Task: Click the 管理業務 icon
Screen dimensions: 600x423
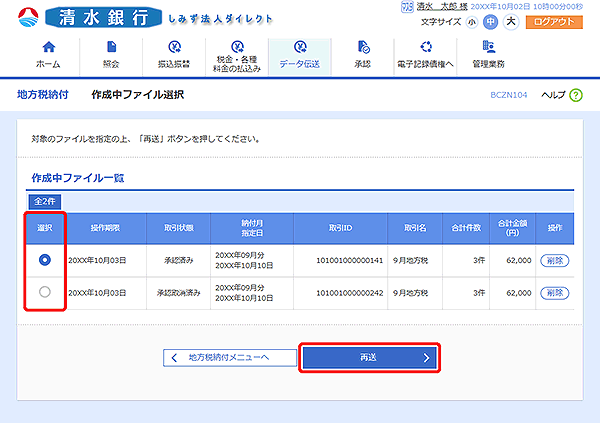Action: [x=489, y=47]
